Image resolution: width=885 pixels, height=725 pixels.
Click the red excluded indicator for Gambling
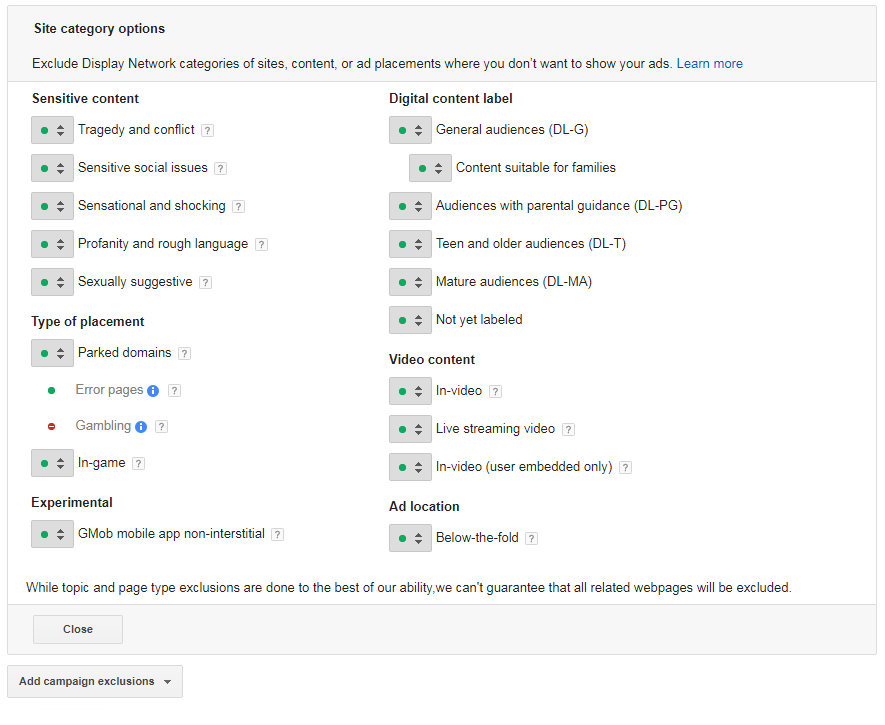click(x=51, y=427)
